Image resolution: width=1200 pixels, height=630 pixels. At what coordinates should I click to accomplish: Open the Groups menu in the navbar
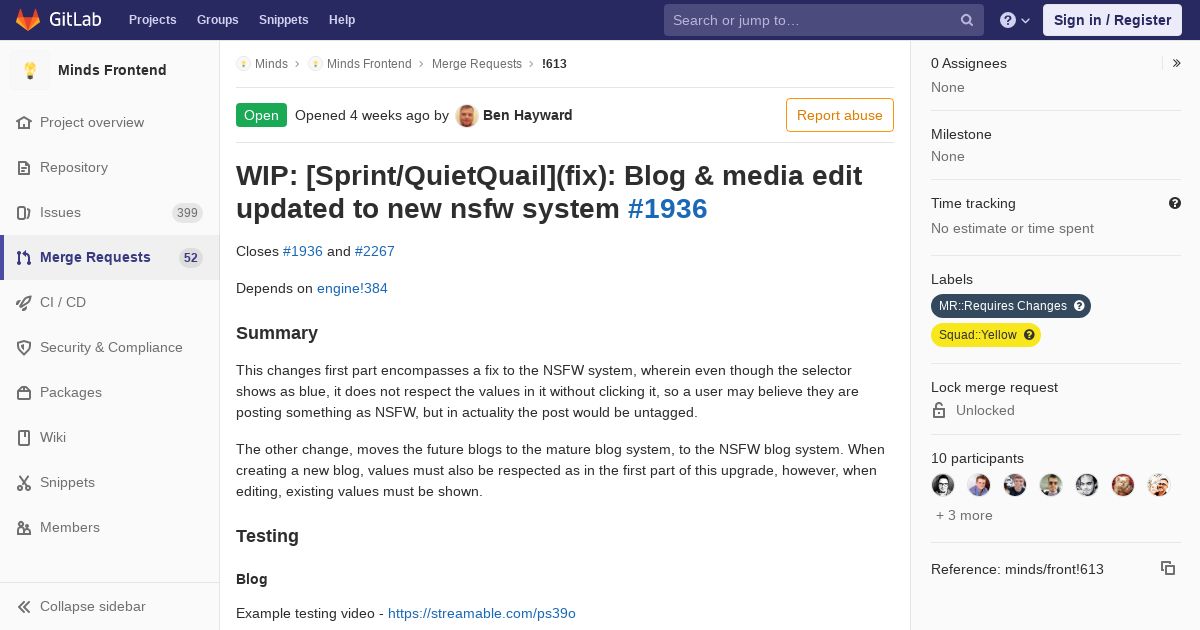pyautogui.click(x=217, y=20)
